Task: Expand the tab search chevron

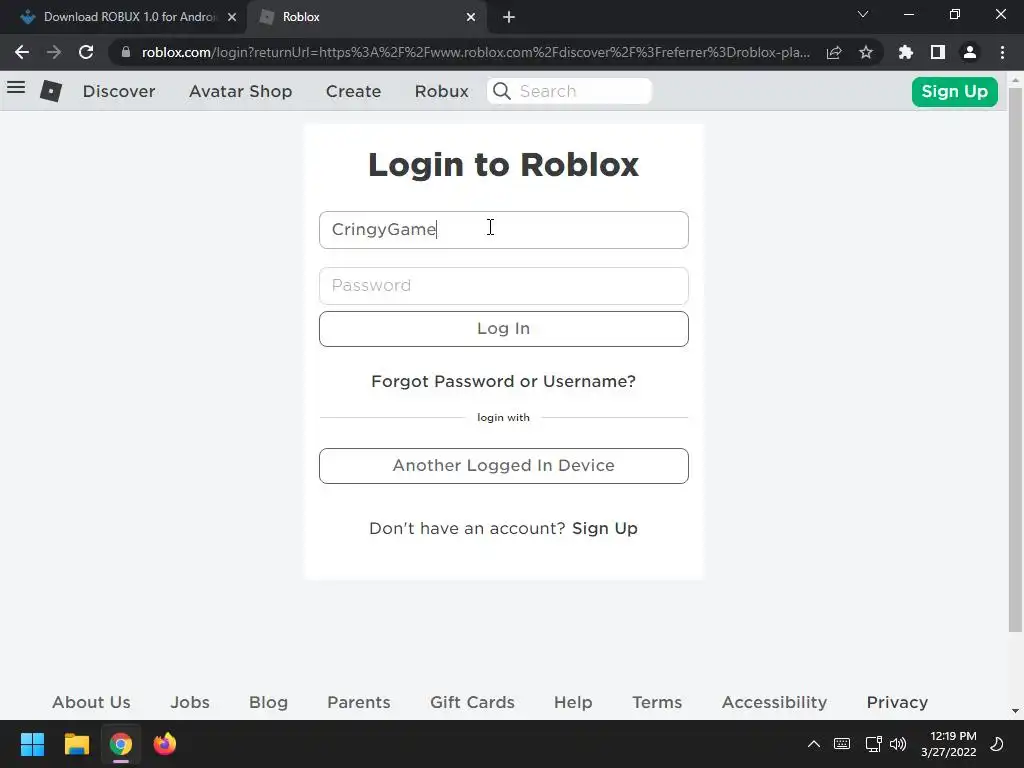Action: click(863, 14)
